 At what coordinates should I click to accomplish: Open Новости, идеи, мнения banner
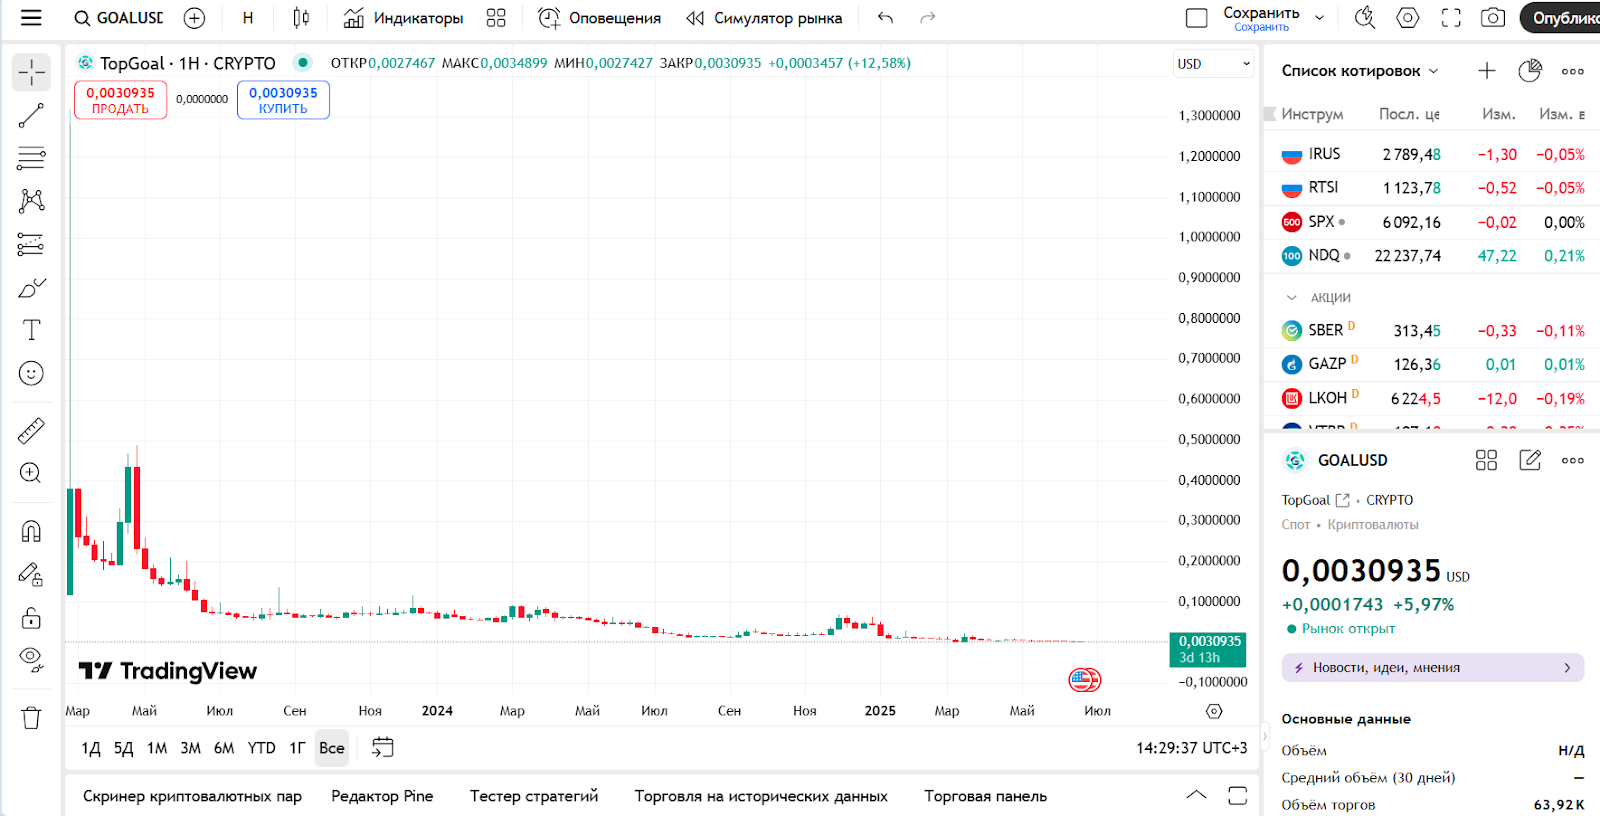[1432, 667]
